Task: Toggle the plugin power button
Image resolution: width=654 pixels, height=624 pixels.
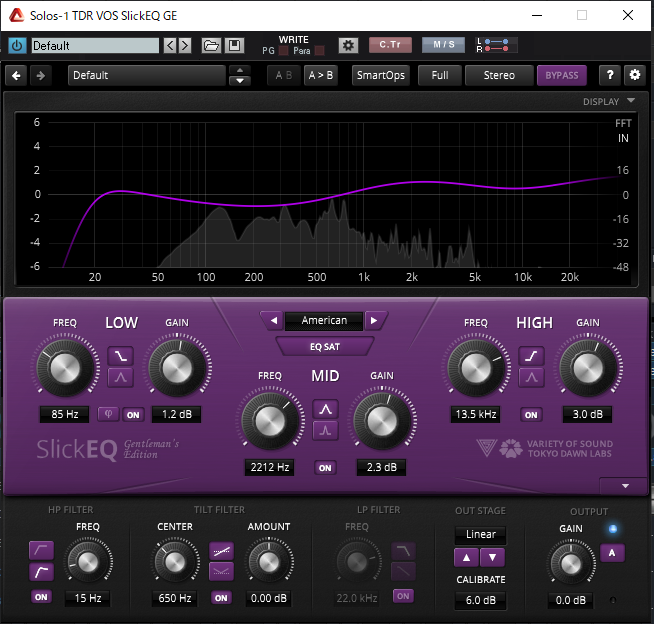Action: 17,45
